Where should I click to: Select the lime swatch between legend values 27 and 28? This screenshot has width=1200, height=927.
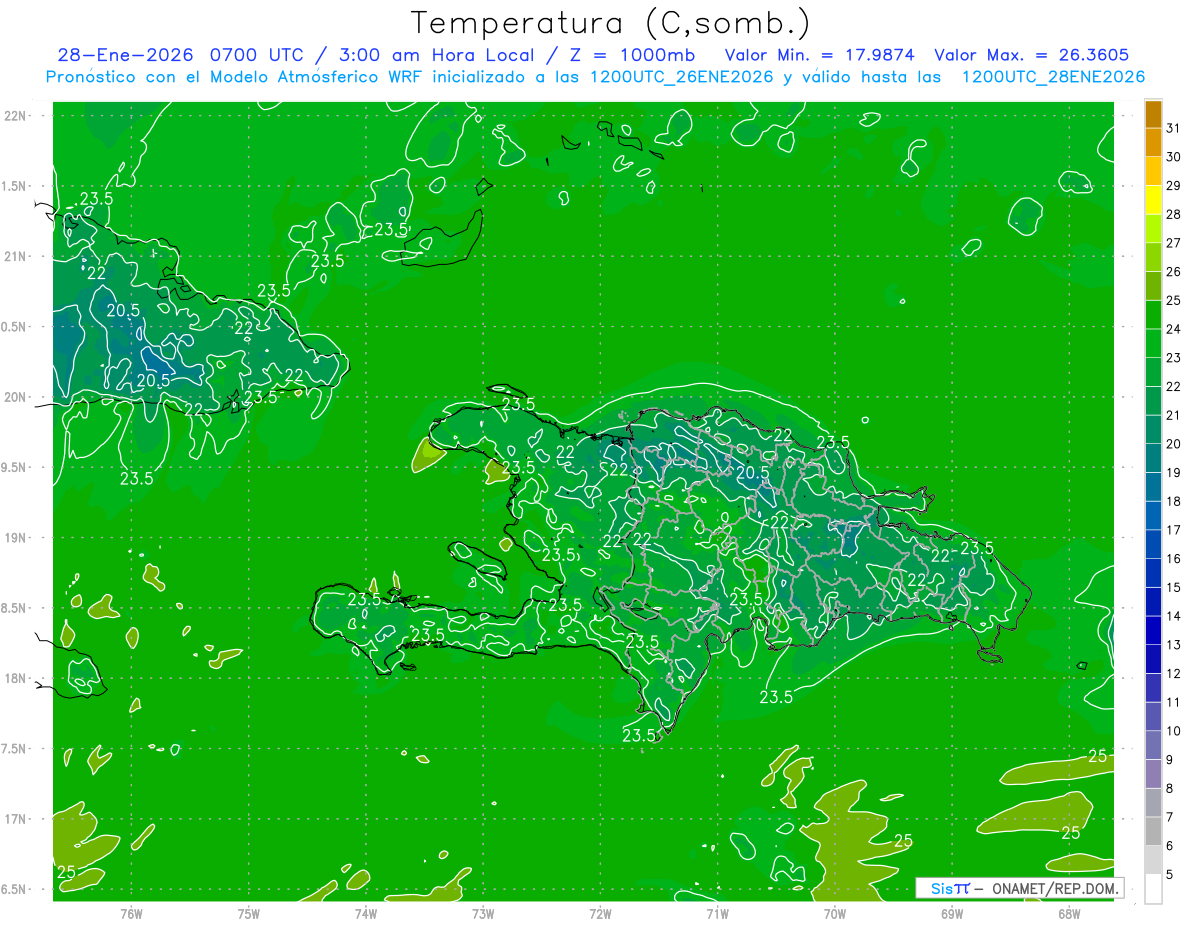(1153, 228)
